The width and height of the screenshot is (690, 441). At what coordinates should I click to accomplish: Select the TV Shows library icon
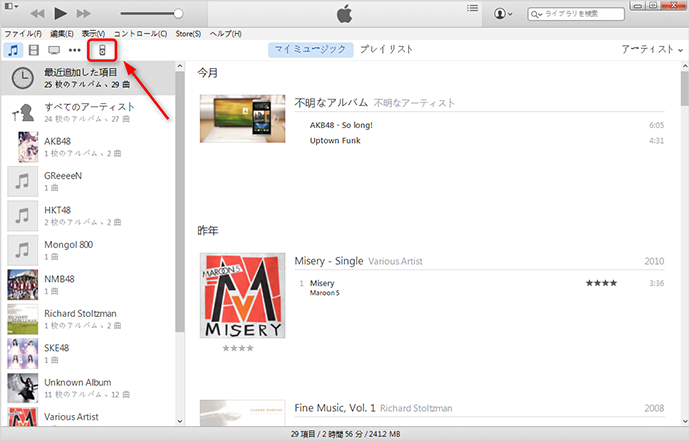(54, 50)
